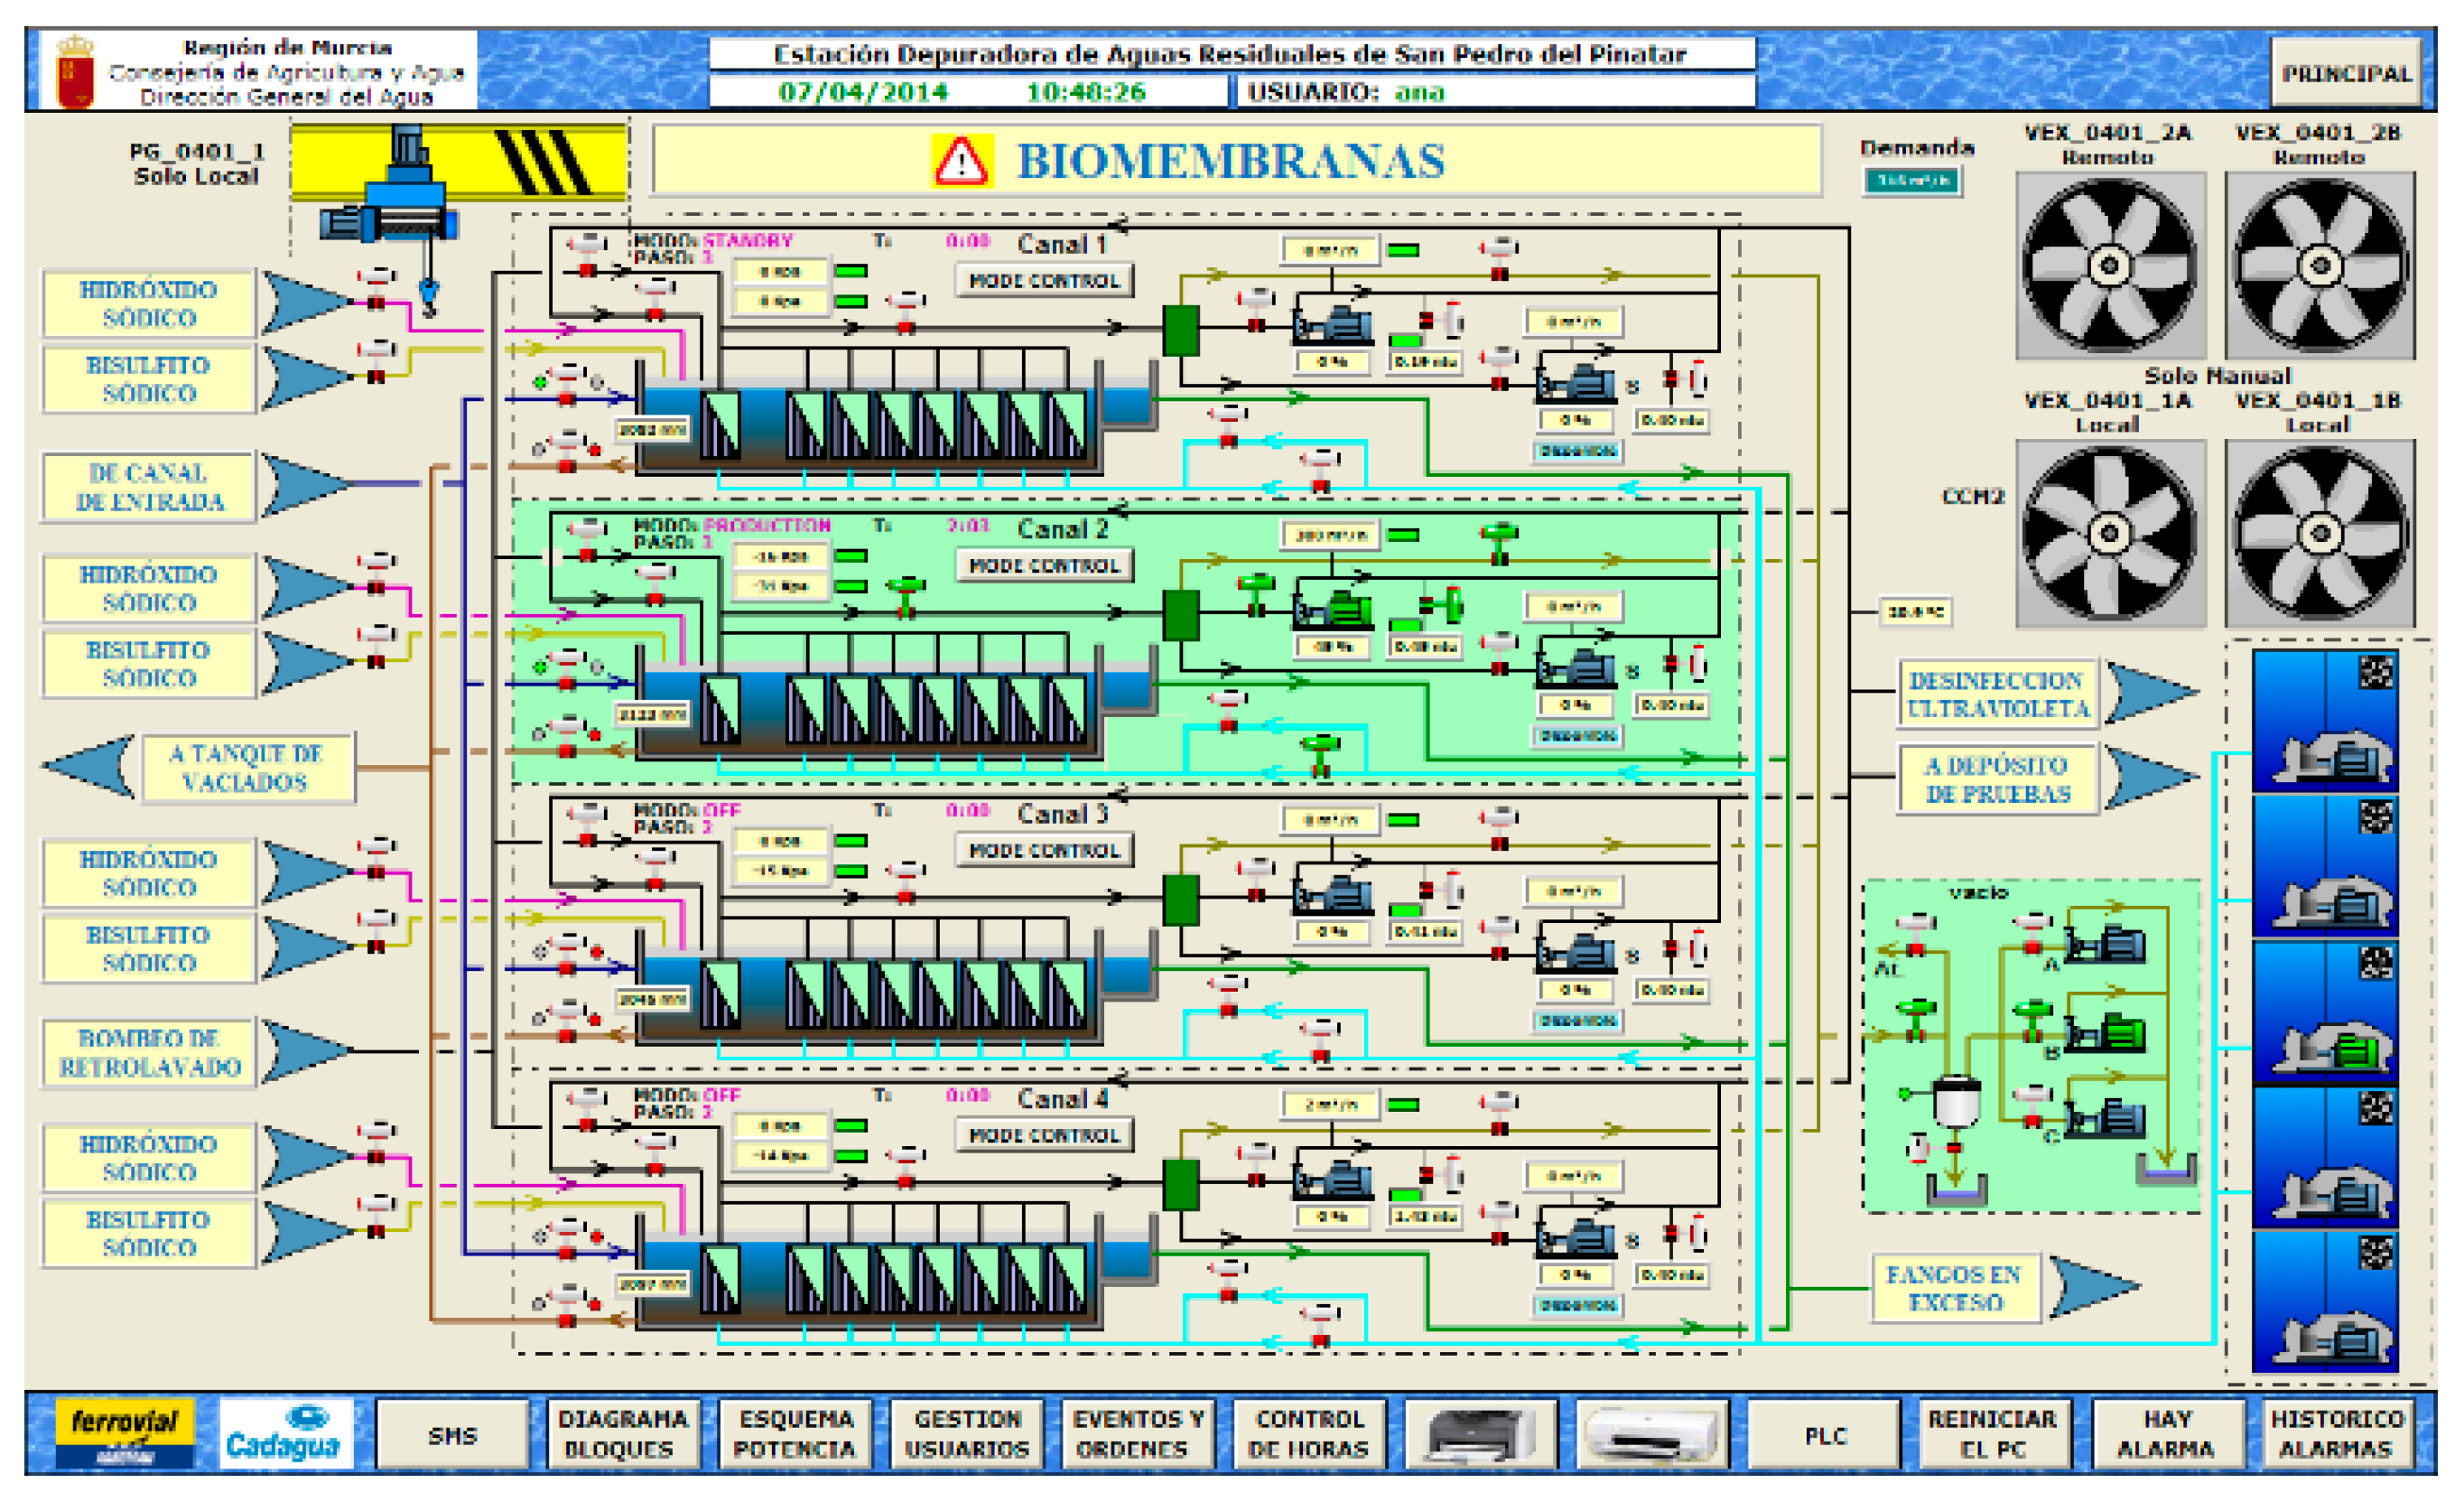Click the white inkjet printer icon
Screen dimensions: 2464x1511
click(x=1652, y=1435)
